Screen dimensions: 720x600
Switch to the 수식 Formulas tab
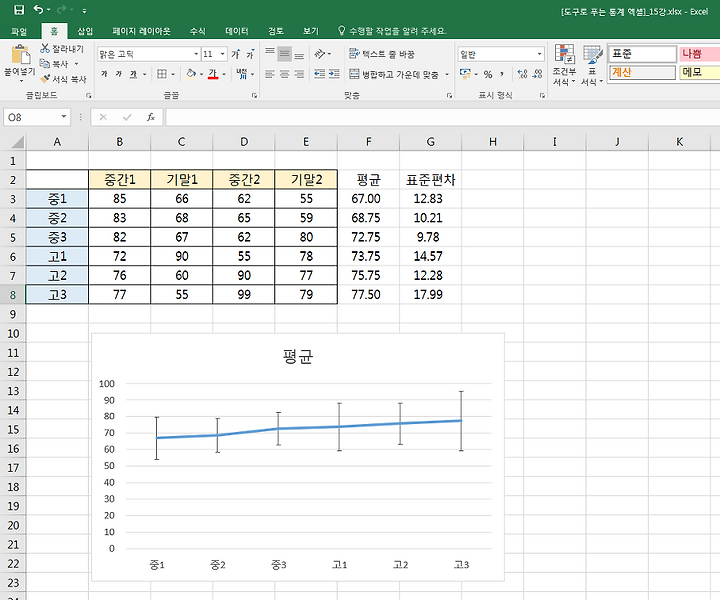tap(198, 31)
